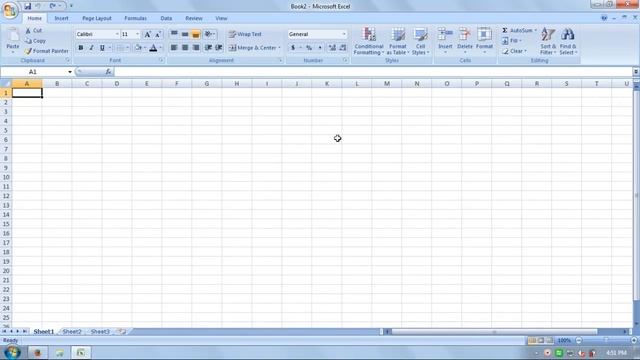The width and height of the screenshot is (640, 360).
Task: Open Cell Styles gallery
Action: (420, 41)
